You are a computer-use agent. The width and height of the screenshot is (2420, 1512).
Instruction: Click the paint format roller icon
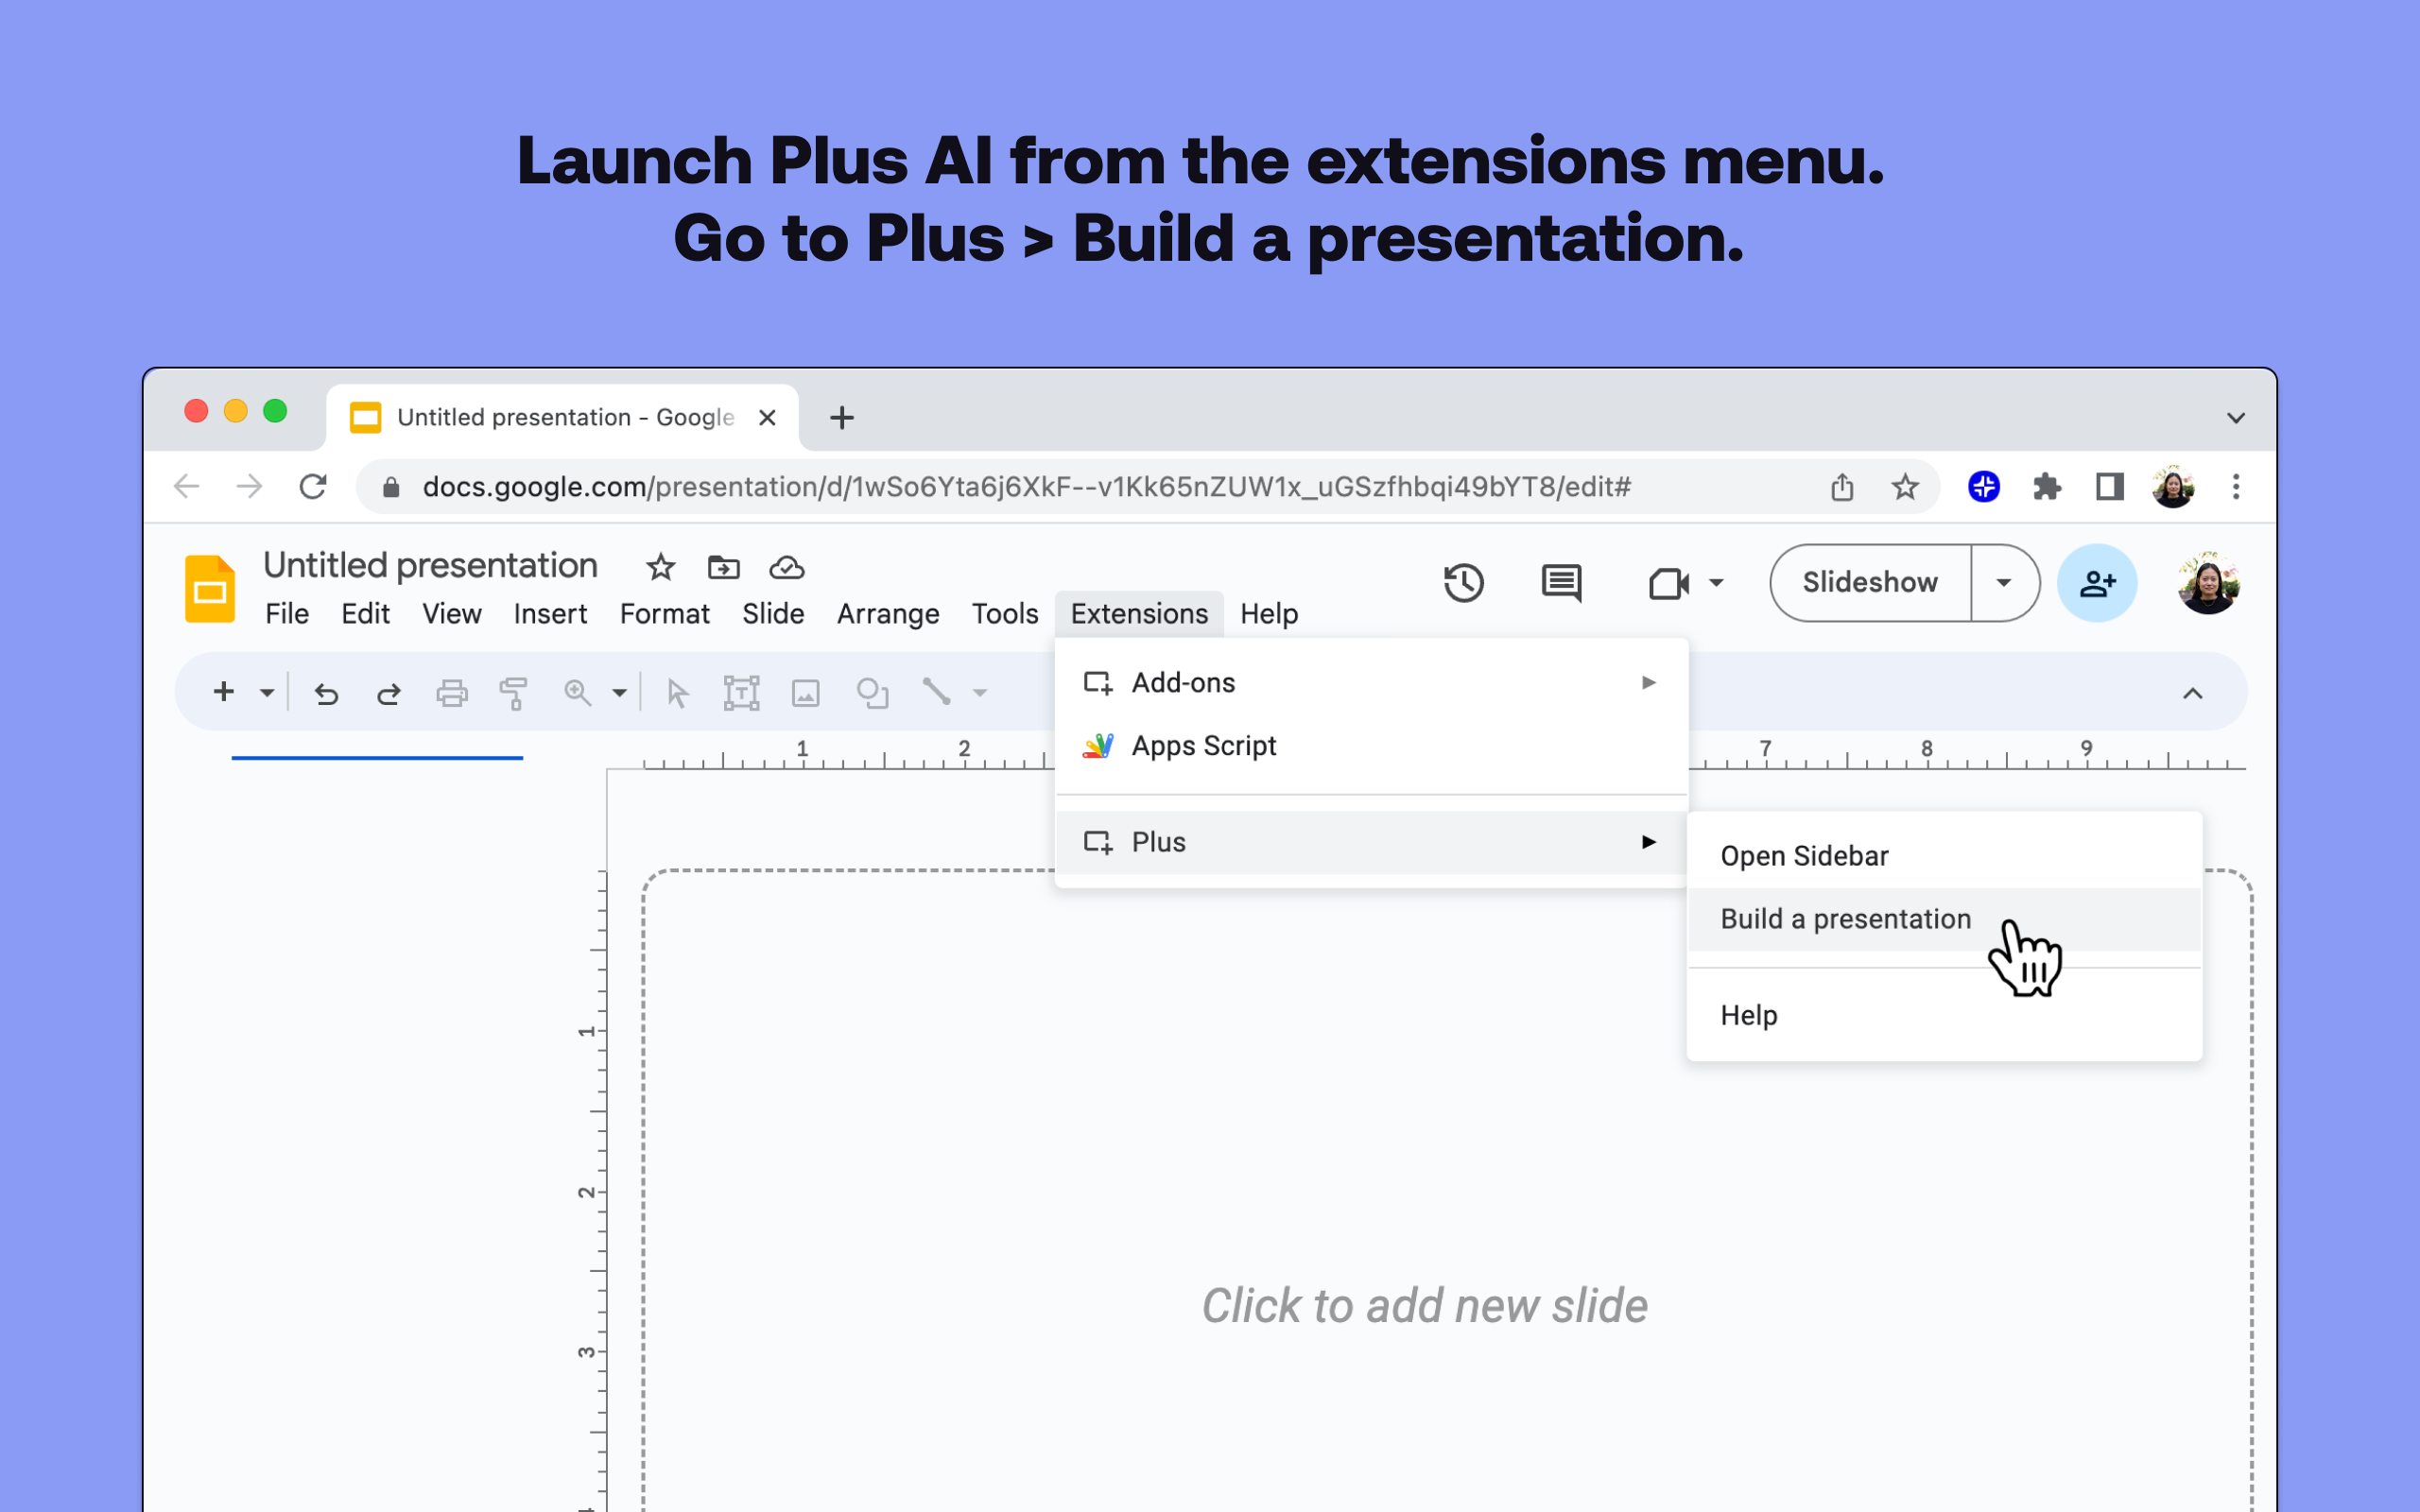pos(514,693)
